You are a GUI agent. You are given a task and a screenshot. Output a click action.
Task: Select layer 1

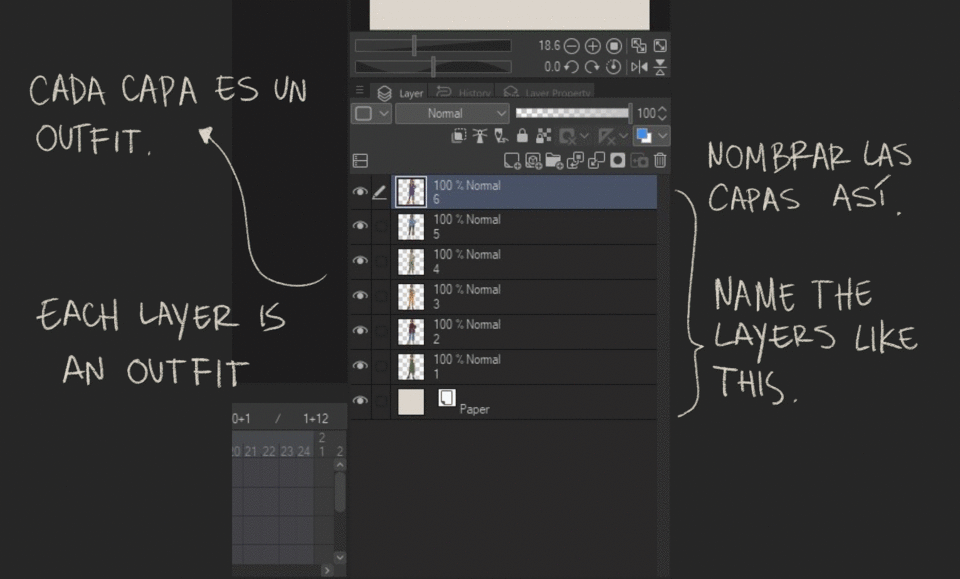click(x=524, y=367)
